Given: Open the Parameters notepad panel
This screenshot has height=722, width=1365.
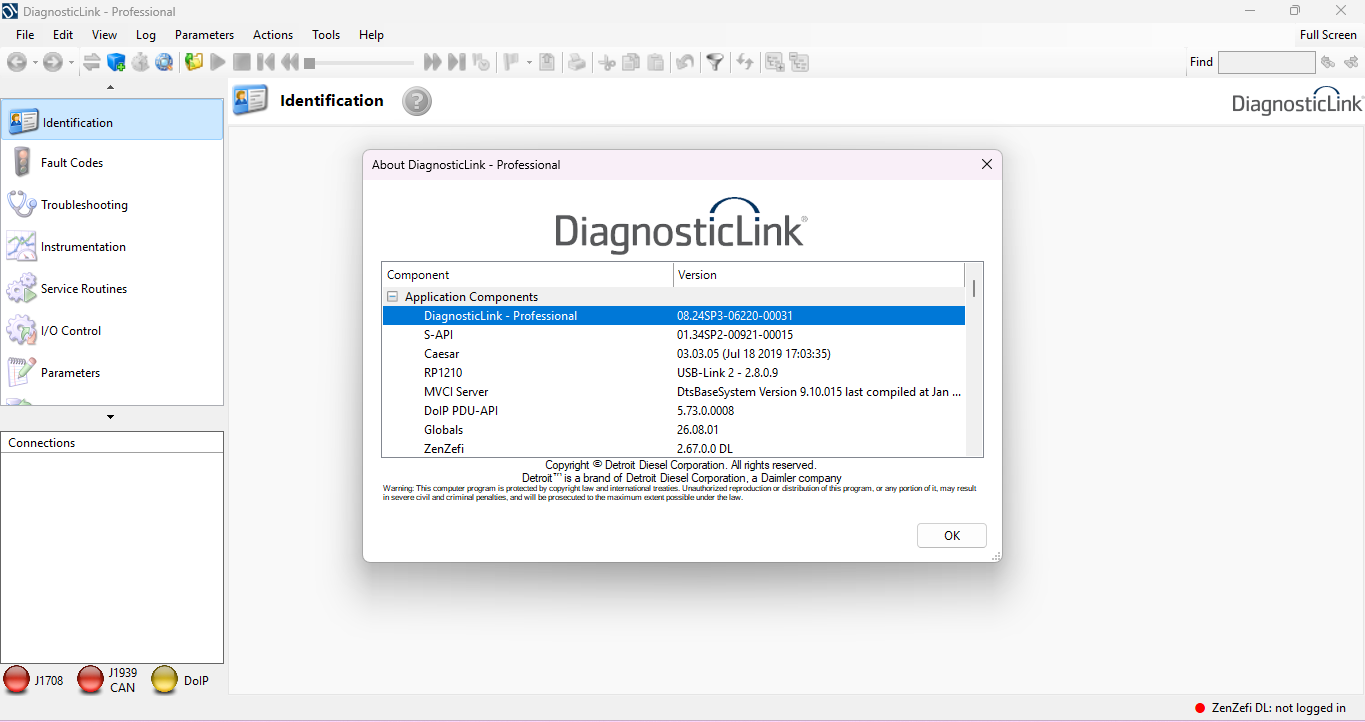Looking at the screenshot, I should pyautogui.click(x=112, y=372).
